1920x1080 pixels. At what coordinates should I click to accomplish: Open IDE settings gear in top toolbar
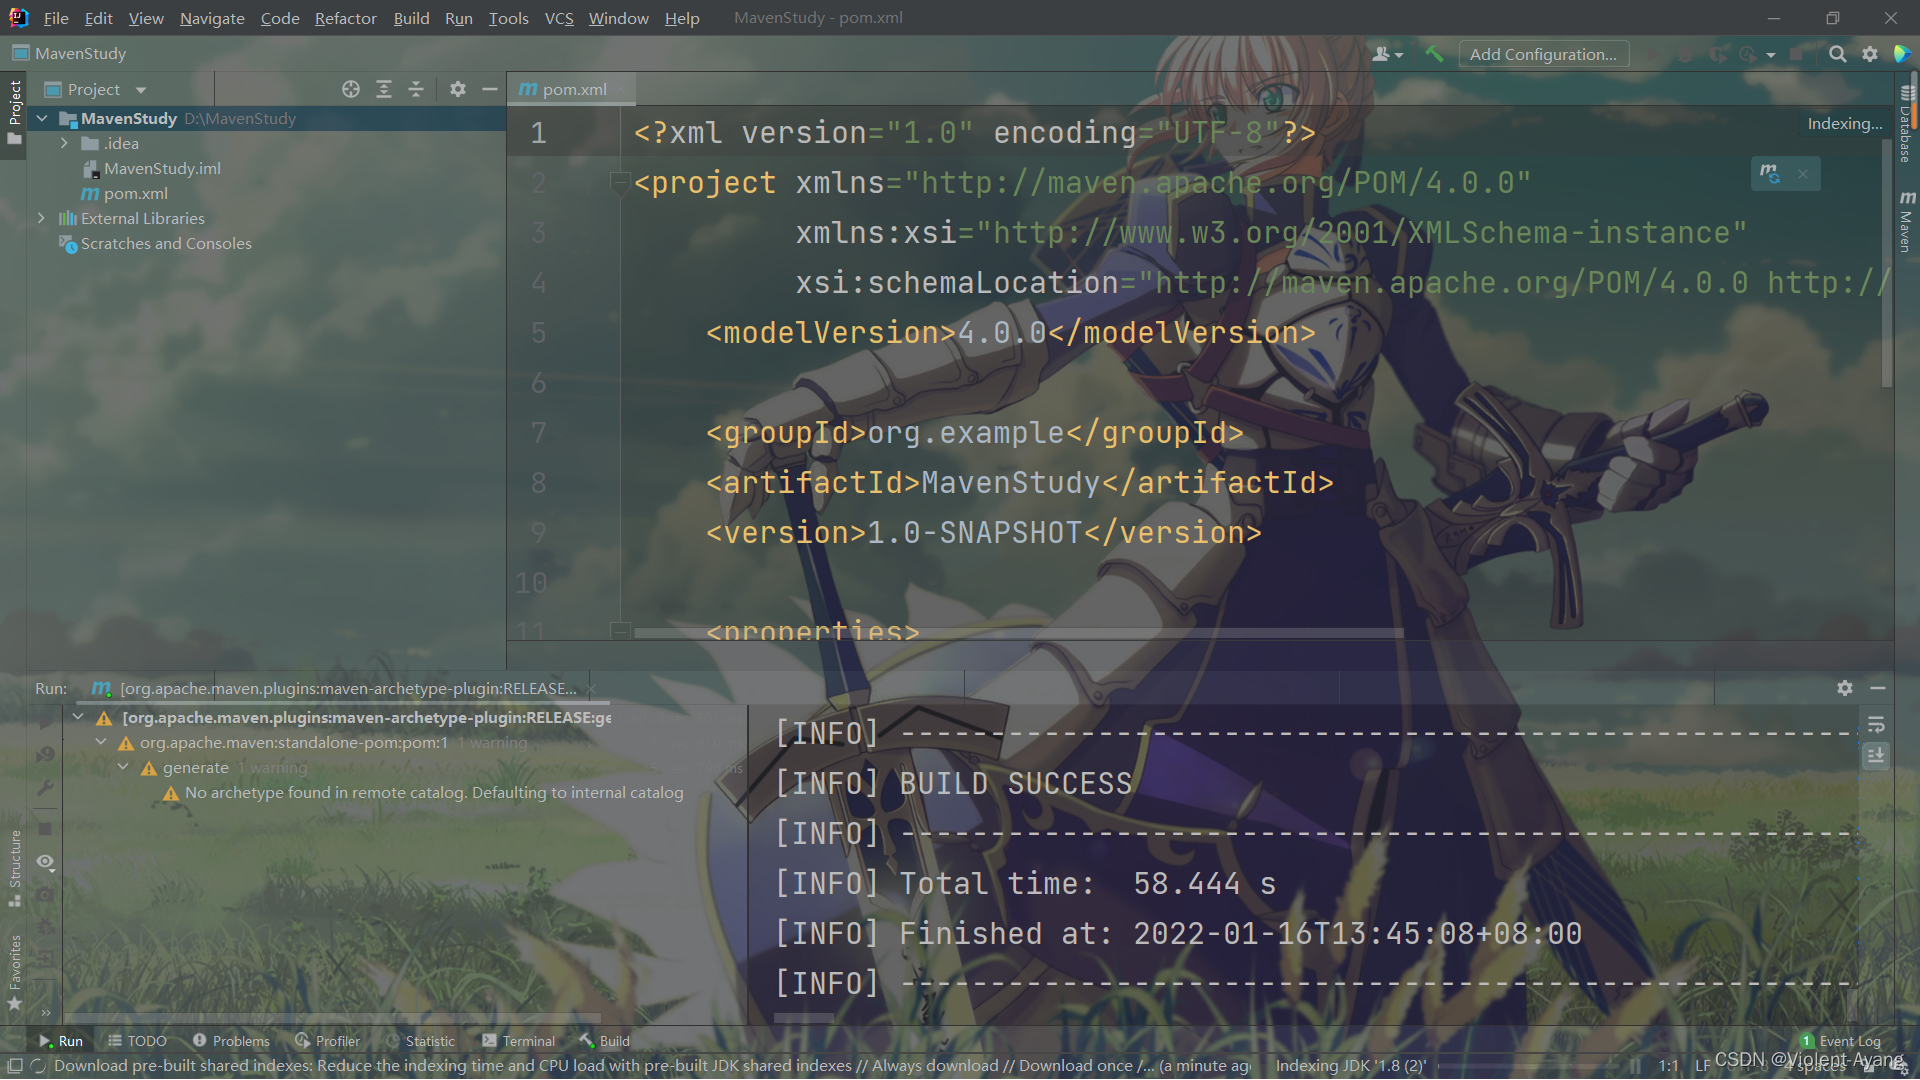(1869, 54)
